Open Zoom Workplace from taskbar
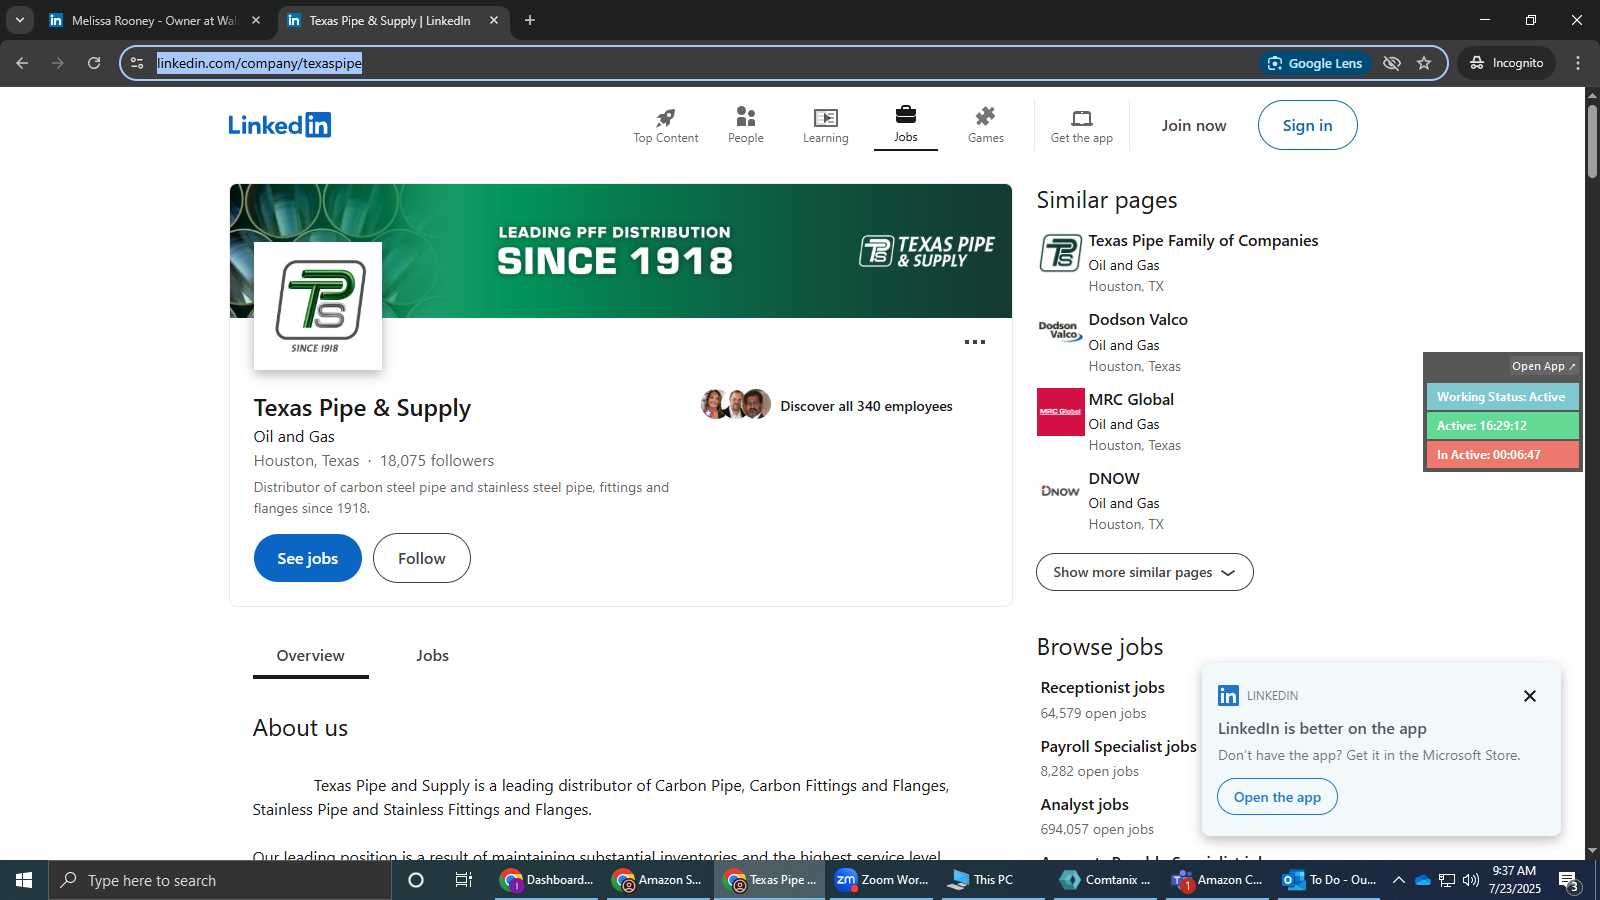1600x900 pixels. pos(882,880)
